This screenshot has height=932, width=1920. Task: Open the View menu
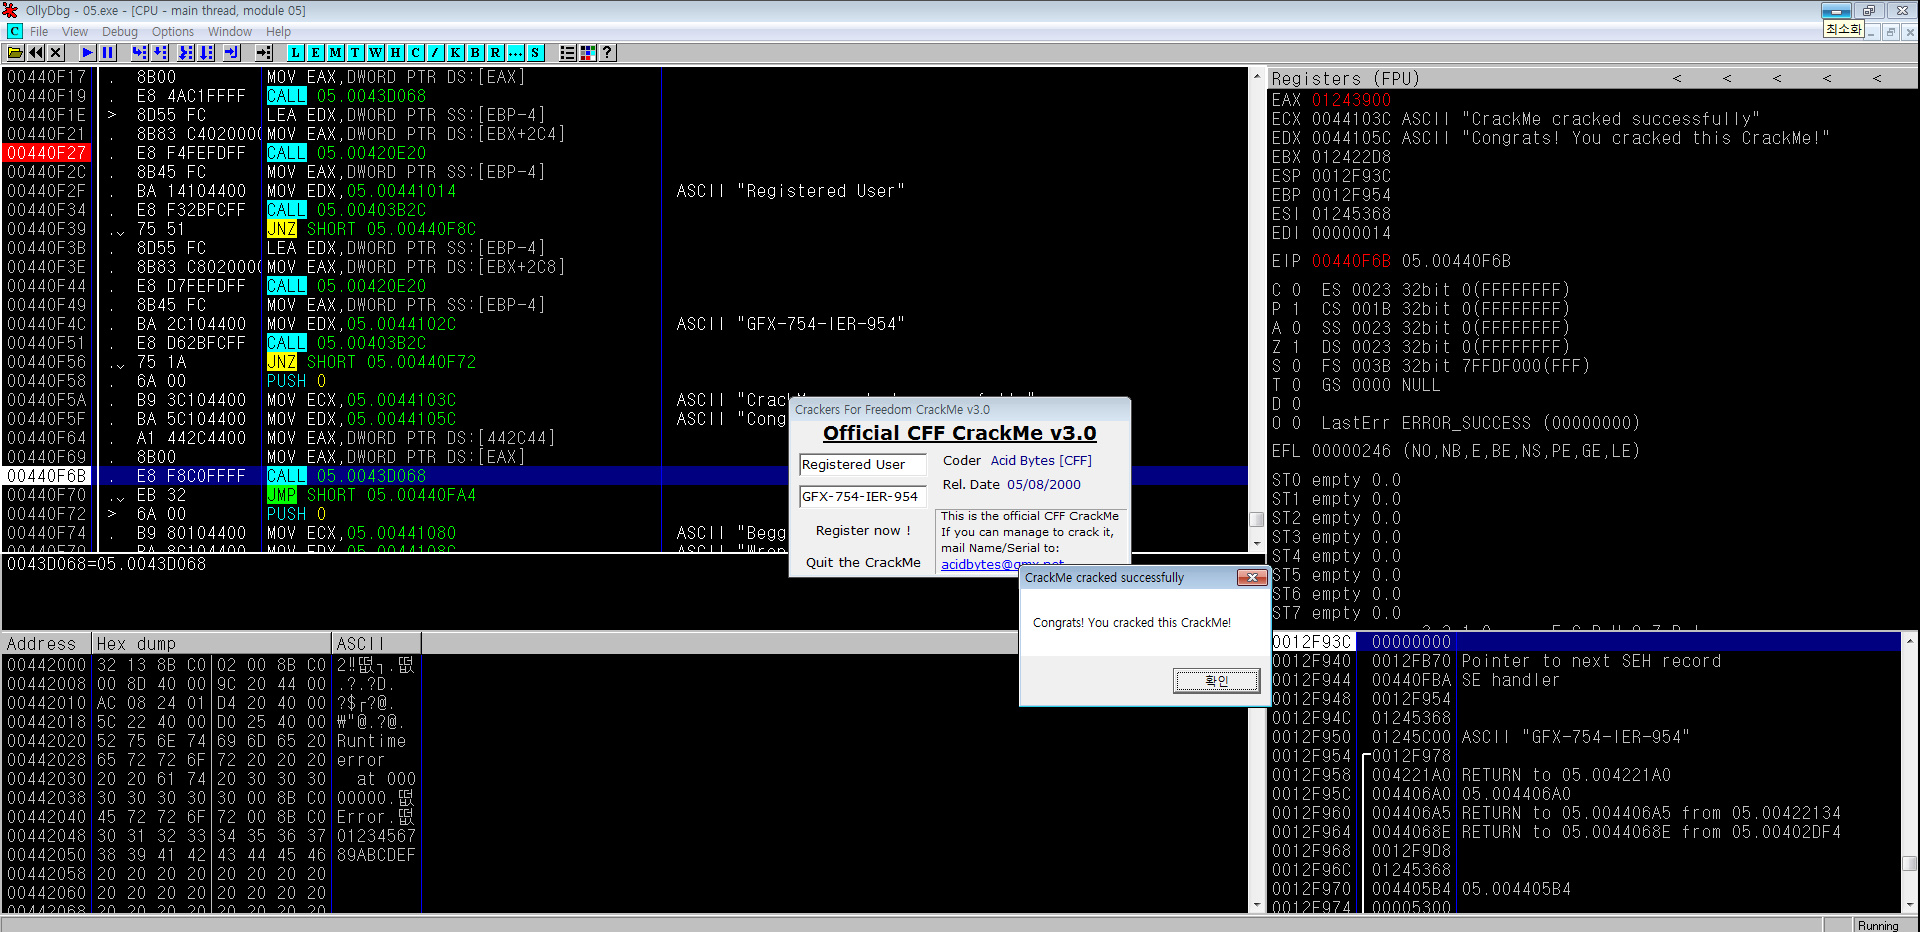pos(75,32)
